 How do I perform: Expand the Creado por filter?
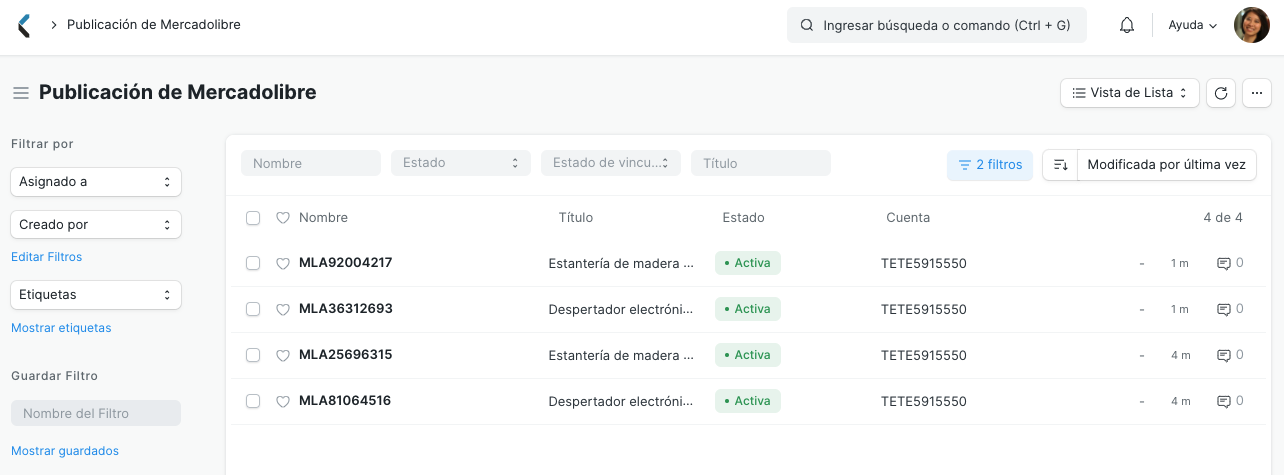96,224
